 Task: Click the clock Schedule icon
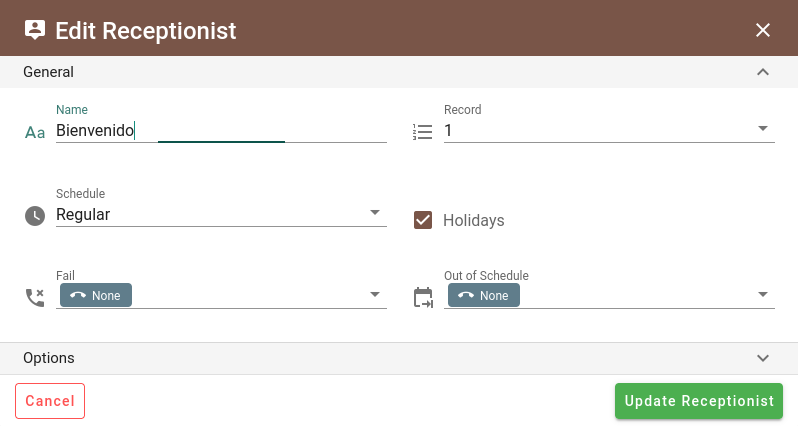pos(35,216)
